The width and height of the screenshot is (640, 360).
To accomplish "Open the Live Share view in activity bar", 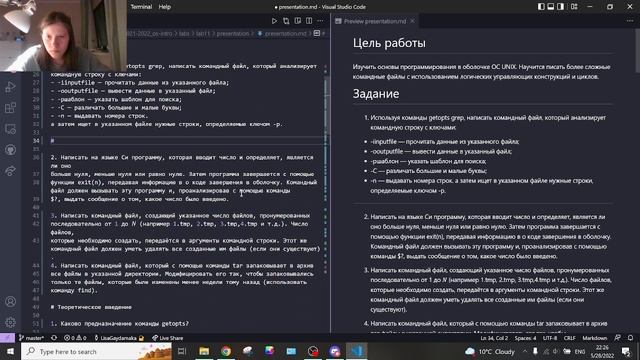I will [x=11, y=171].
